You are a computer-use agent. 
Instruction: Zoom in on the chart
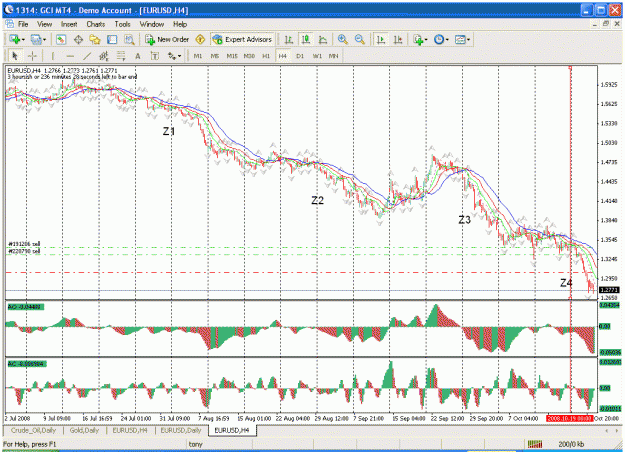pyautogui.click(x=342, y=39)
